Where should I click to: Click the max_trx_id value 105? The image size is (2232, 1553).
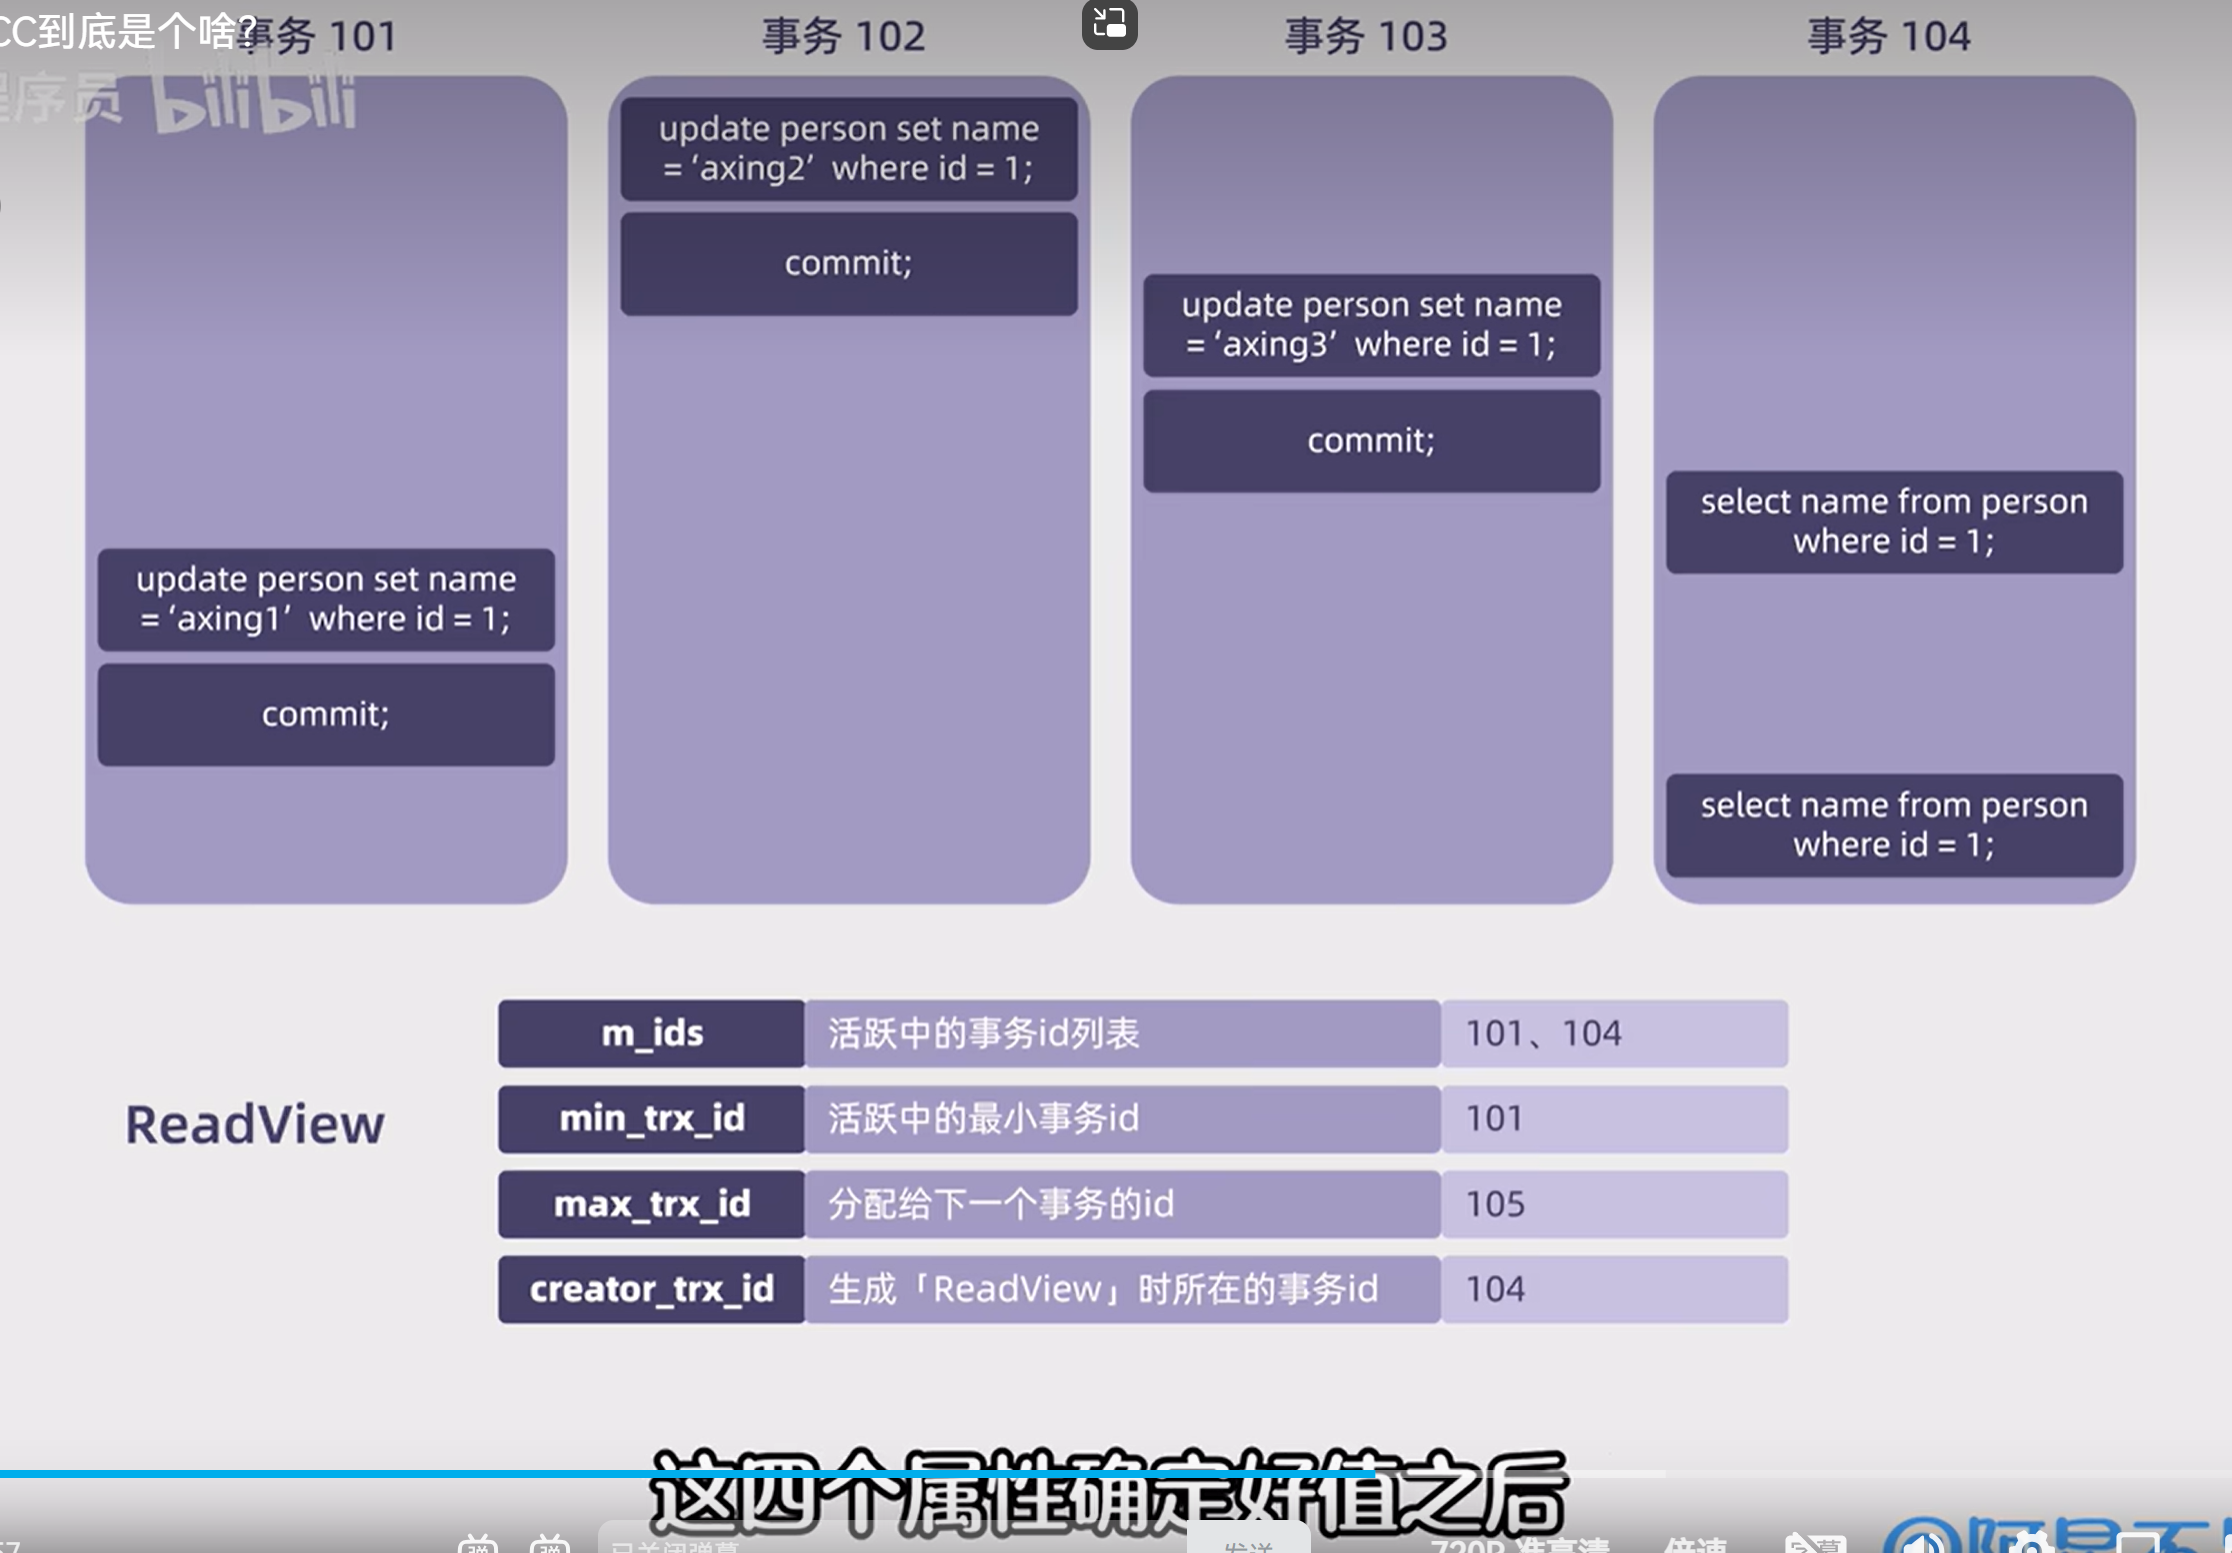(x=1495, y=1204)
